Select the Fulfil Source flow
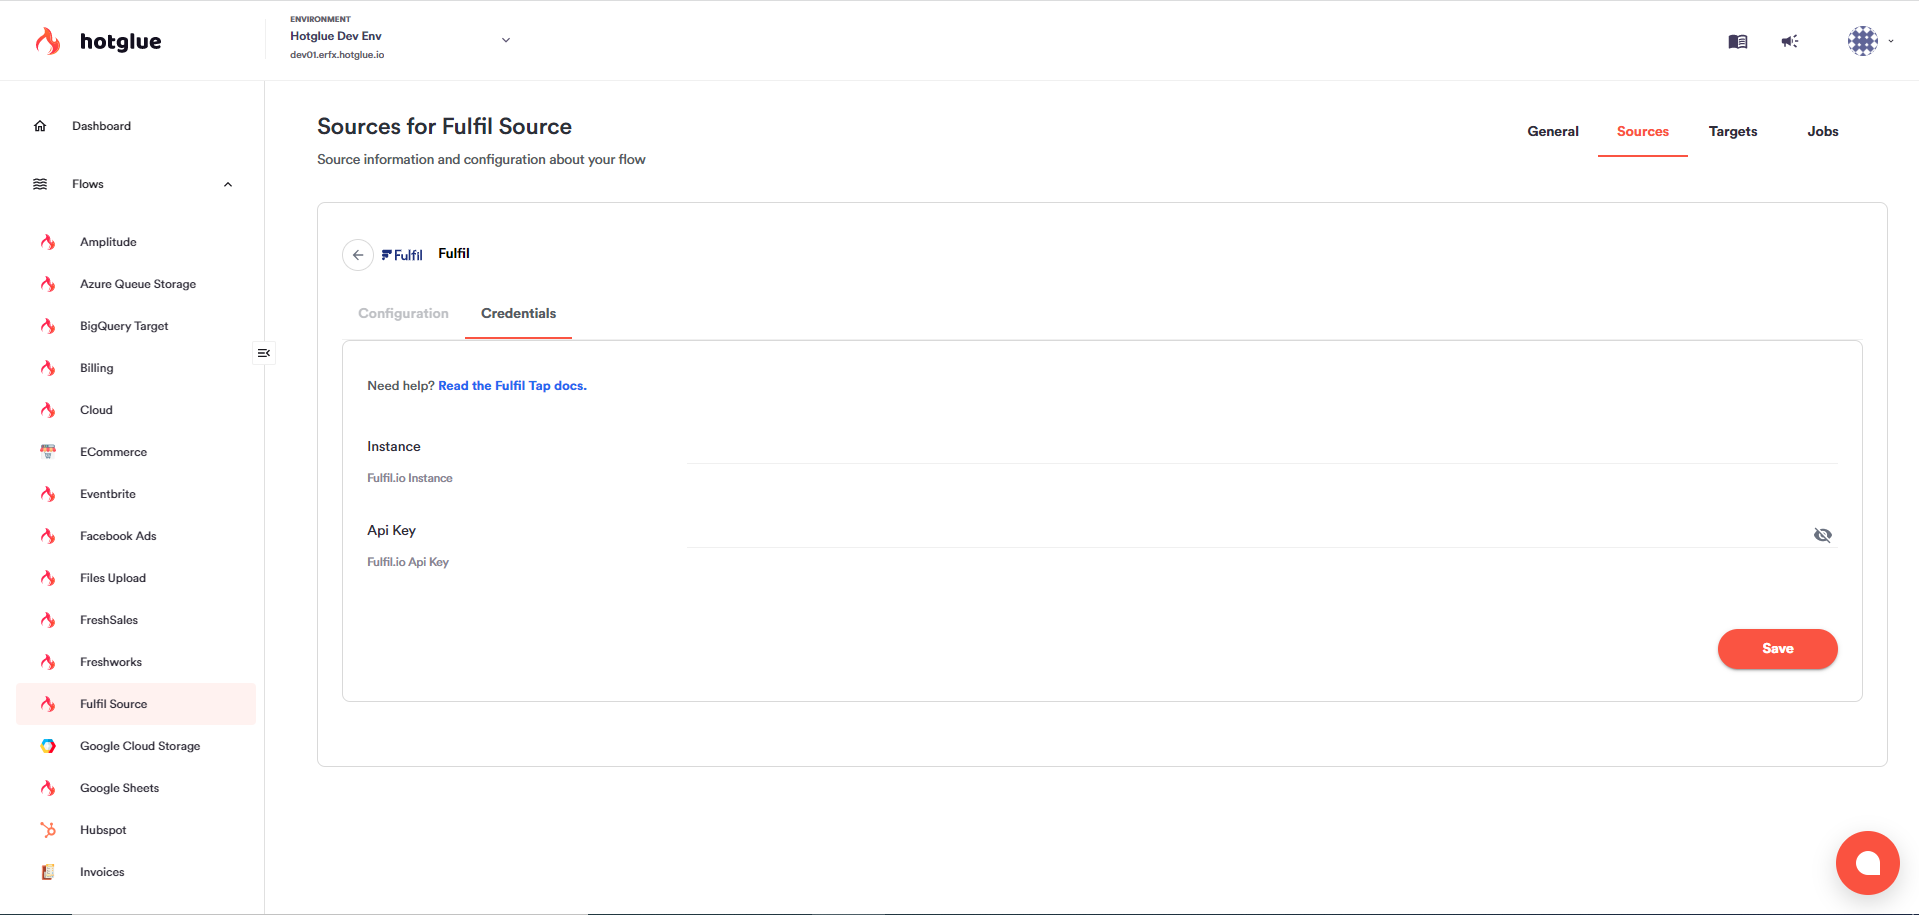Viewport: 1919px width, 915px height. 136,704
